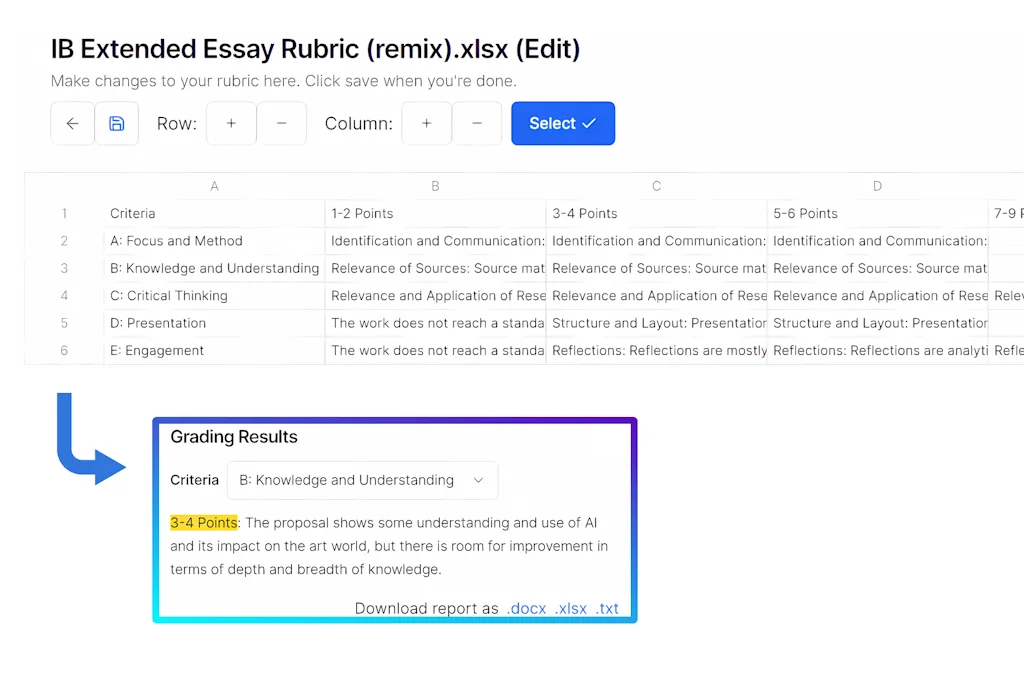Image resolution: width=1024 pixels, height=690 pixels.
Task: Click the cell labeled 1-2 Points
Action: [362, 213]
